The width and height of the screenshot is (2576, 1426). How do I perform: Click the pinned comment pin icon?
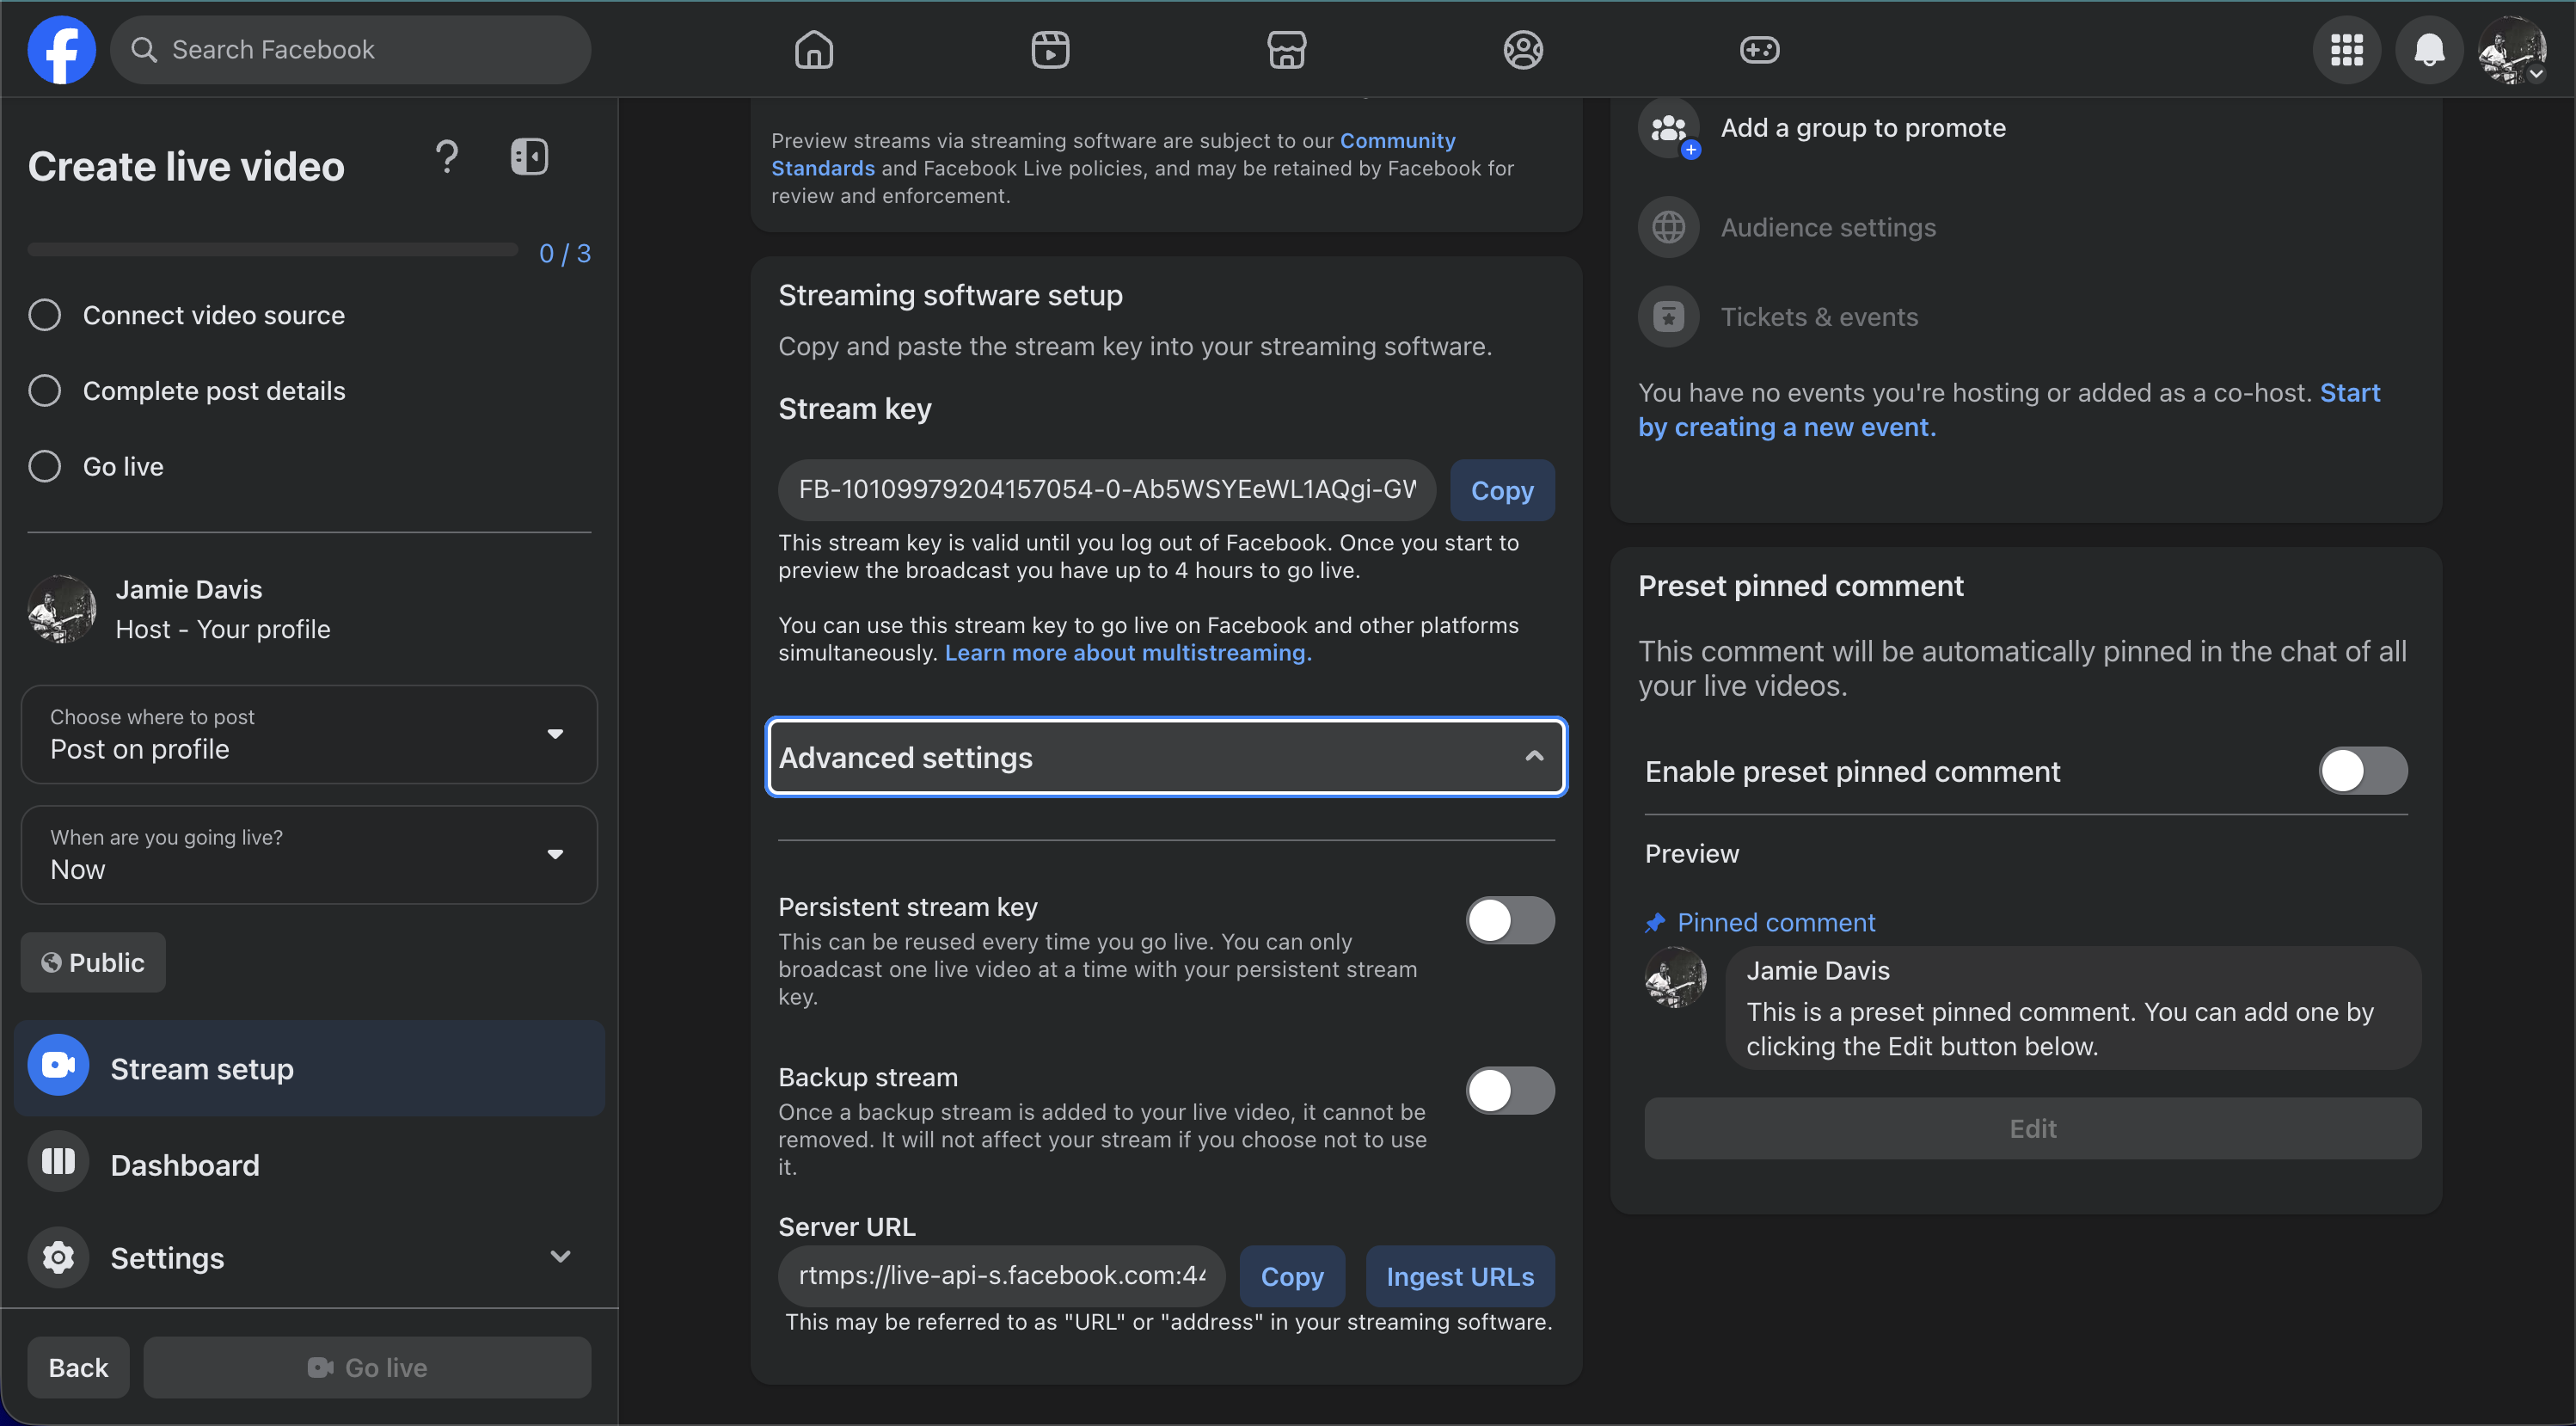pyautogui.click(x=1656, y=923)
